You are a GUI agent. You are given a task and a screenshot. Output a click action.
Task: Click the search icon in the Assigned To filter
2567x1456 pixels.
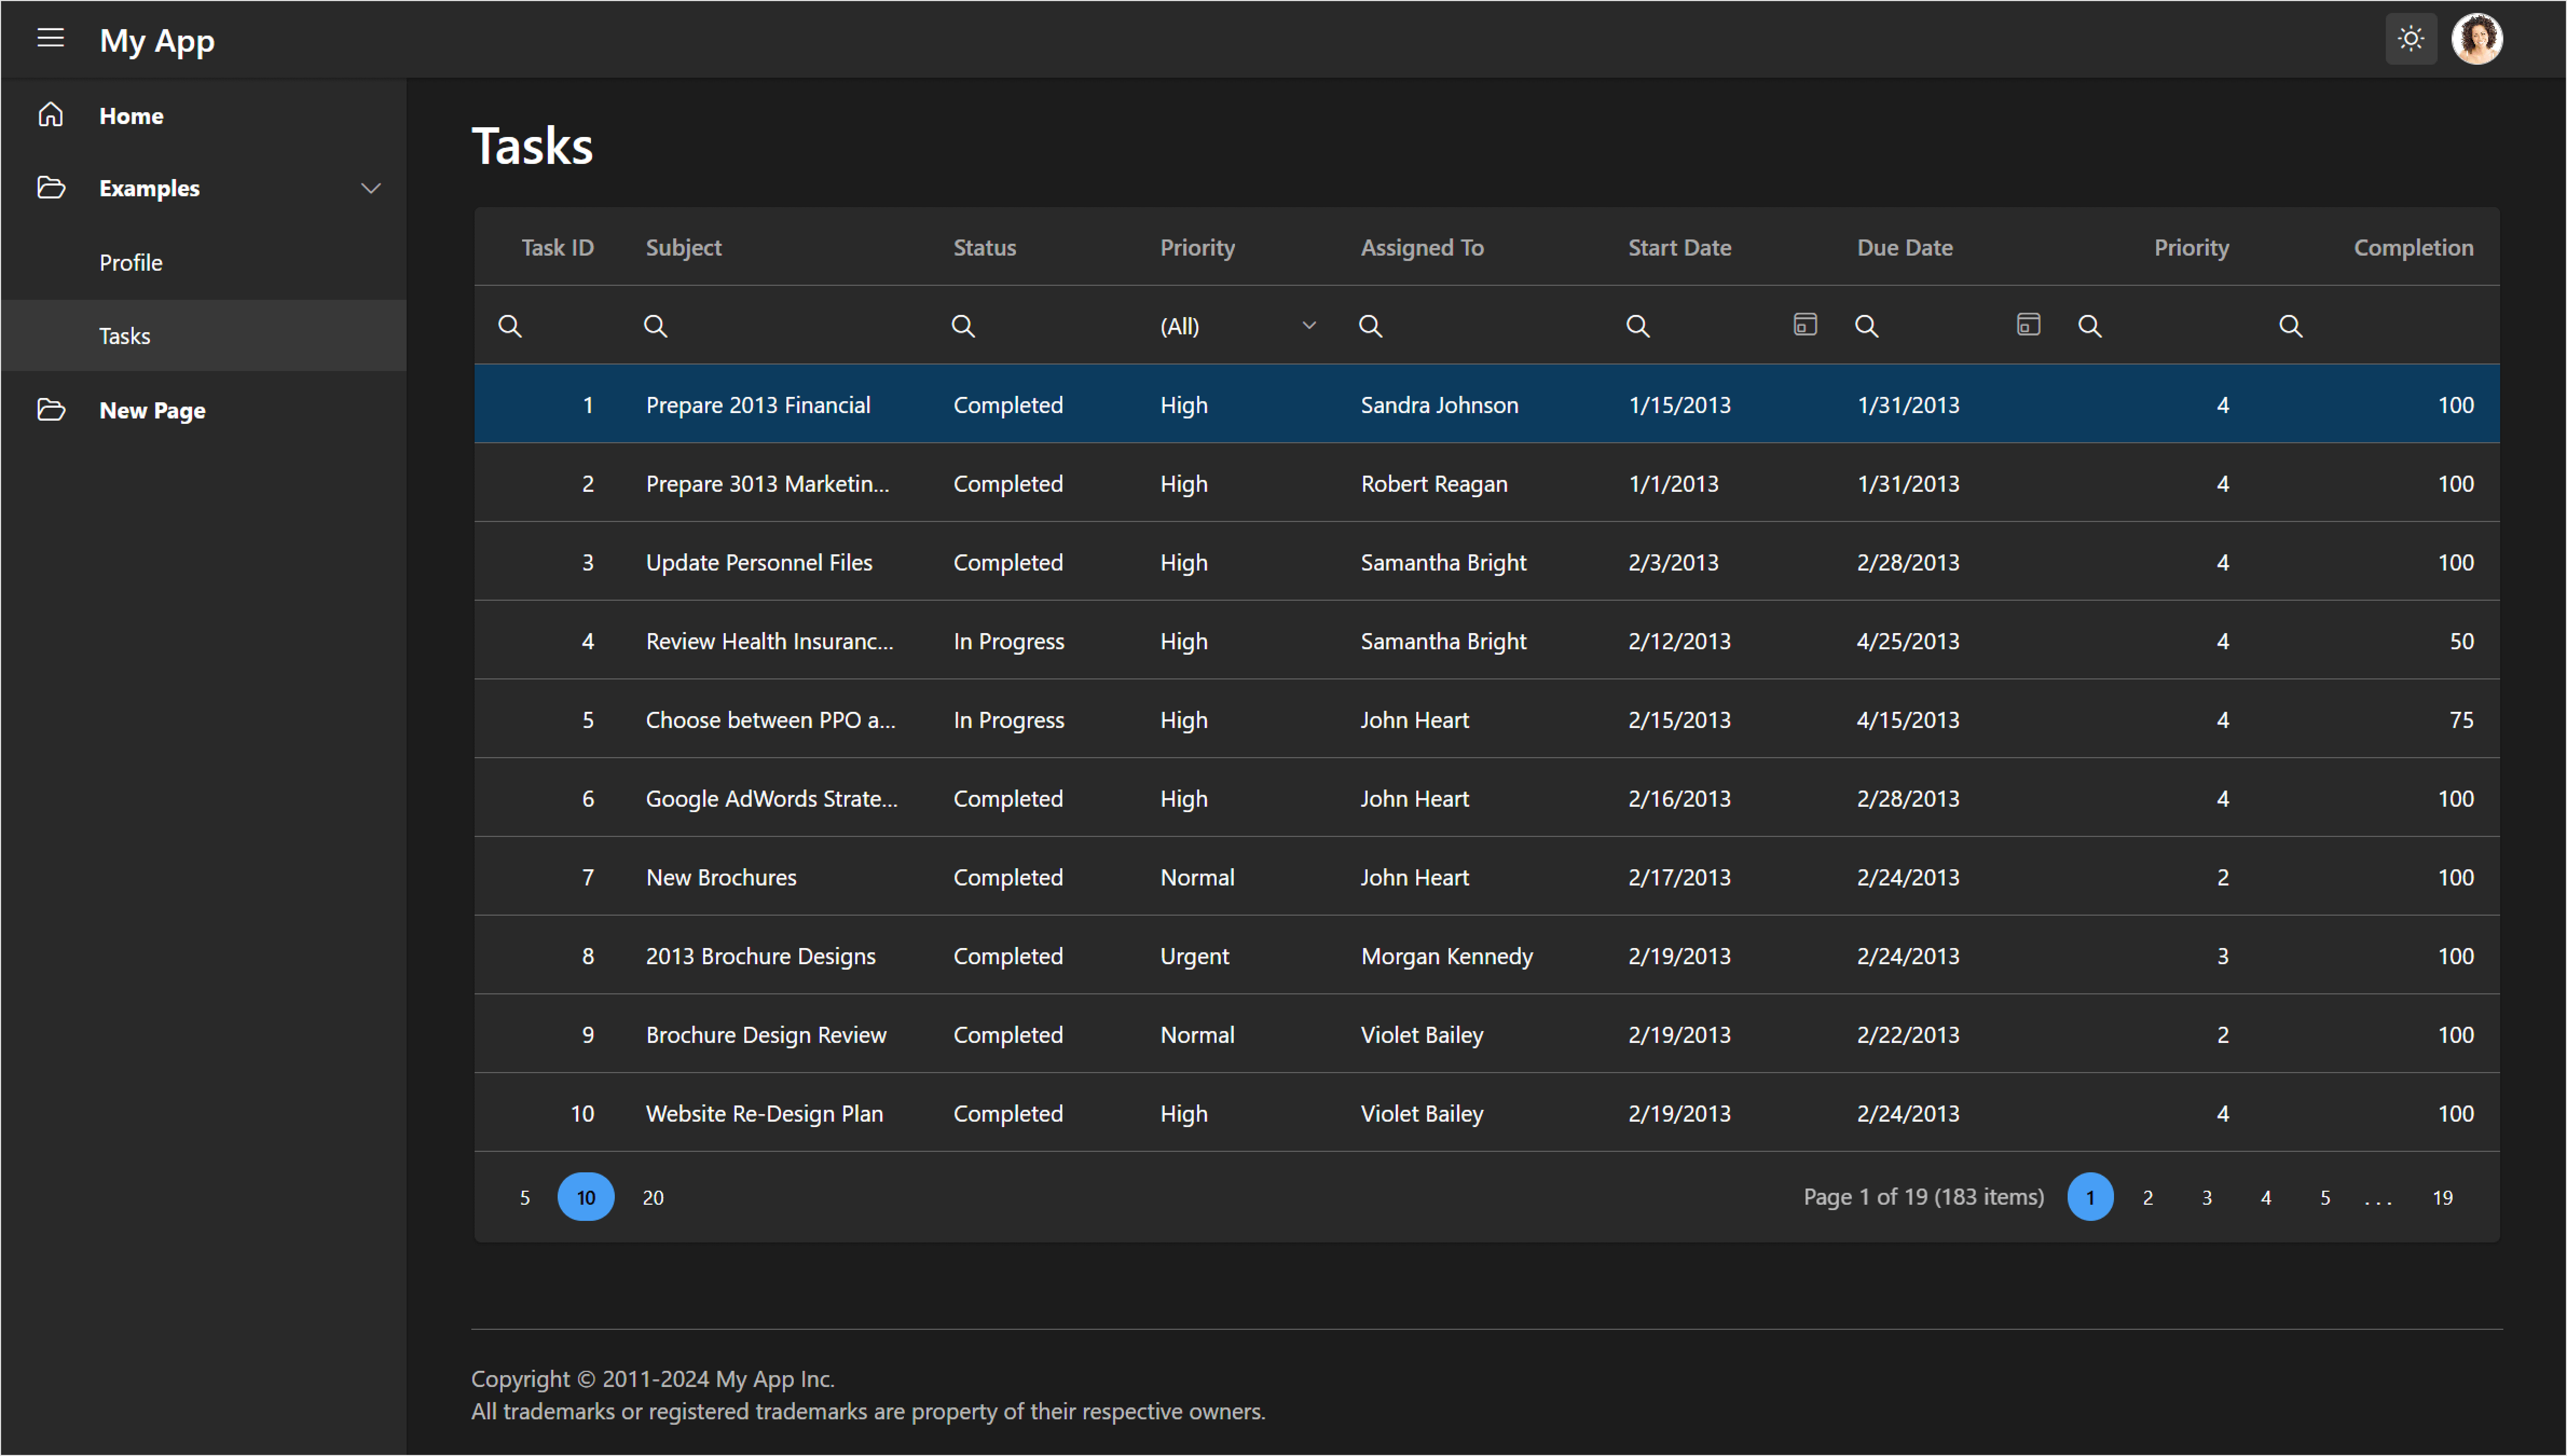1370,325
